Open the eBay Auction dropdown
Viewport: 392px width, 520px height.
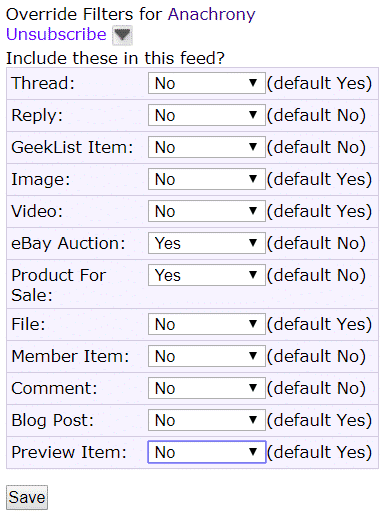coord(207,243)
